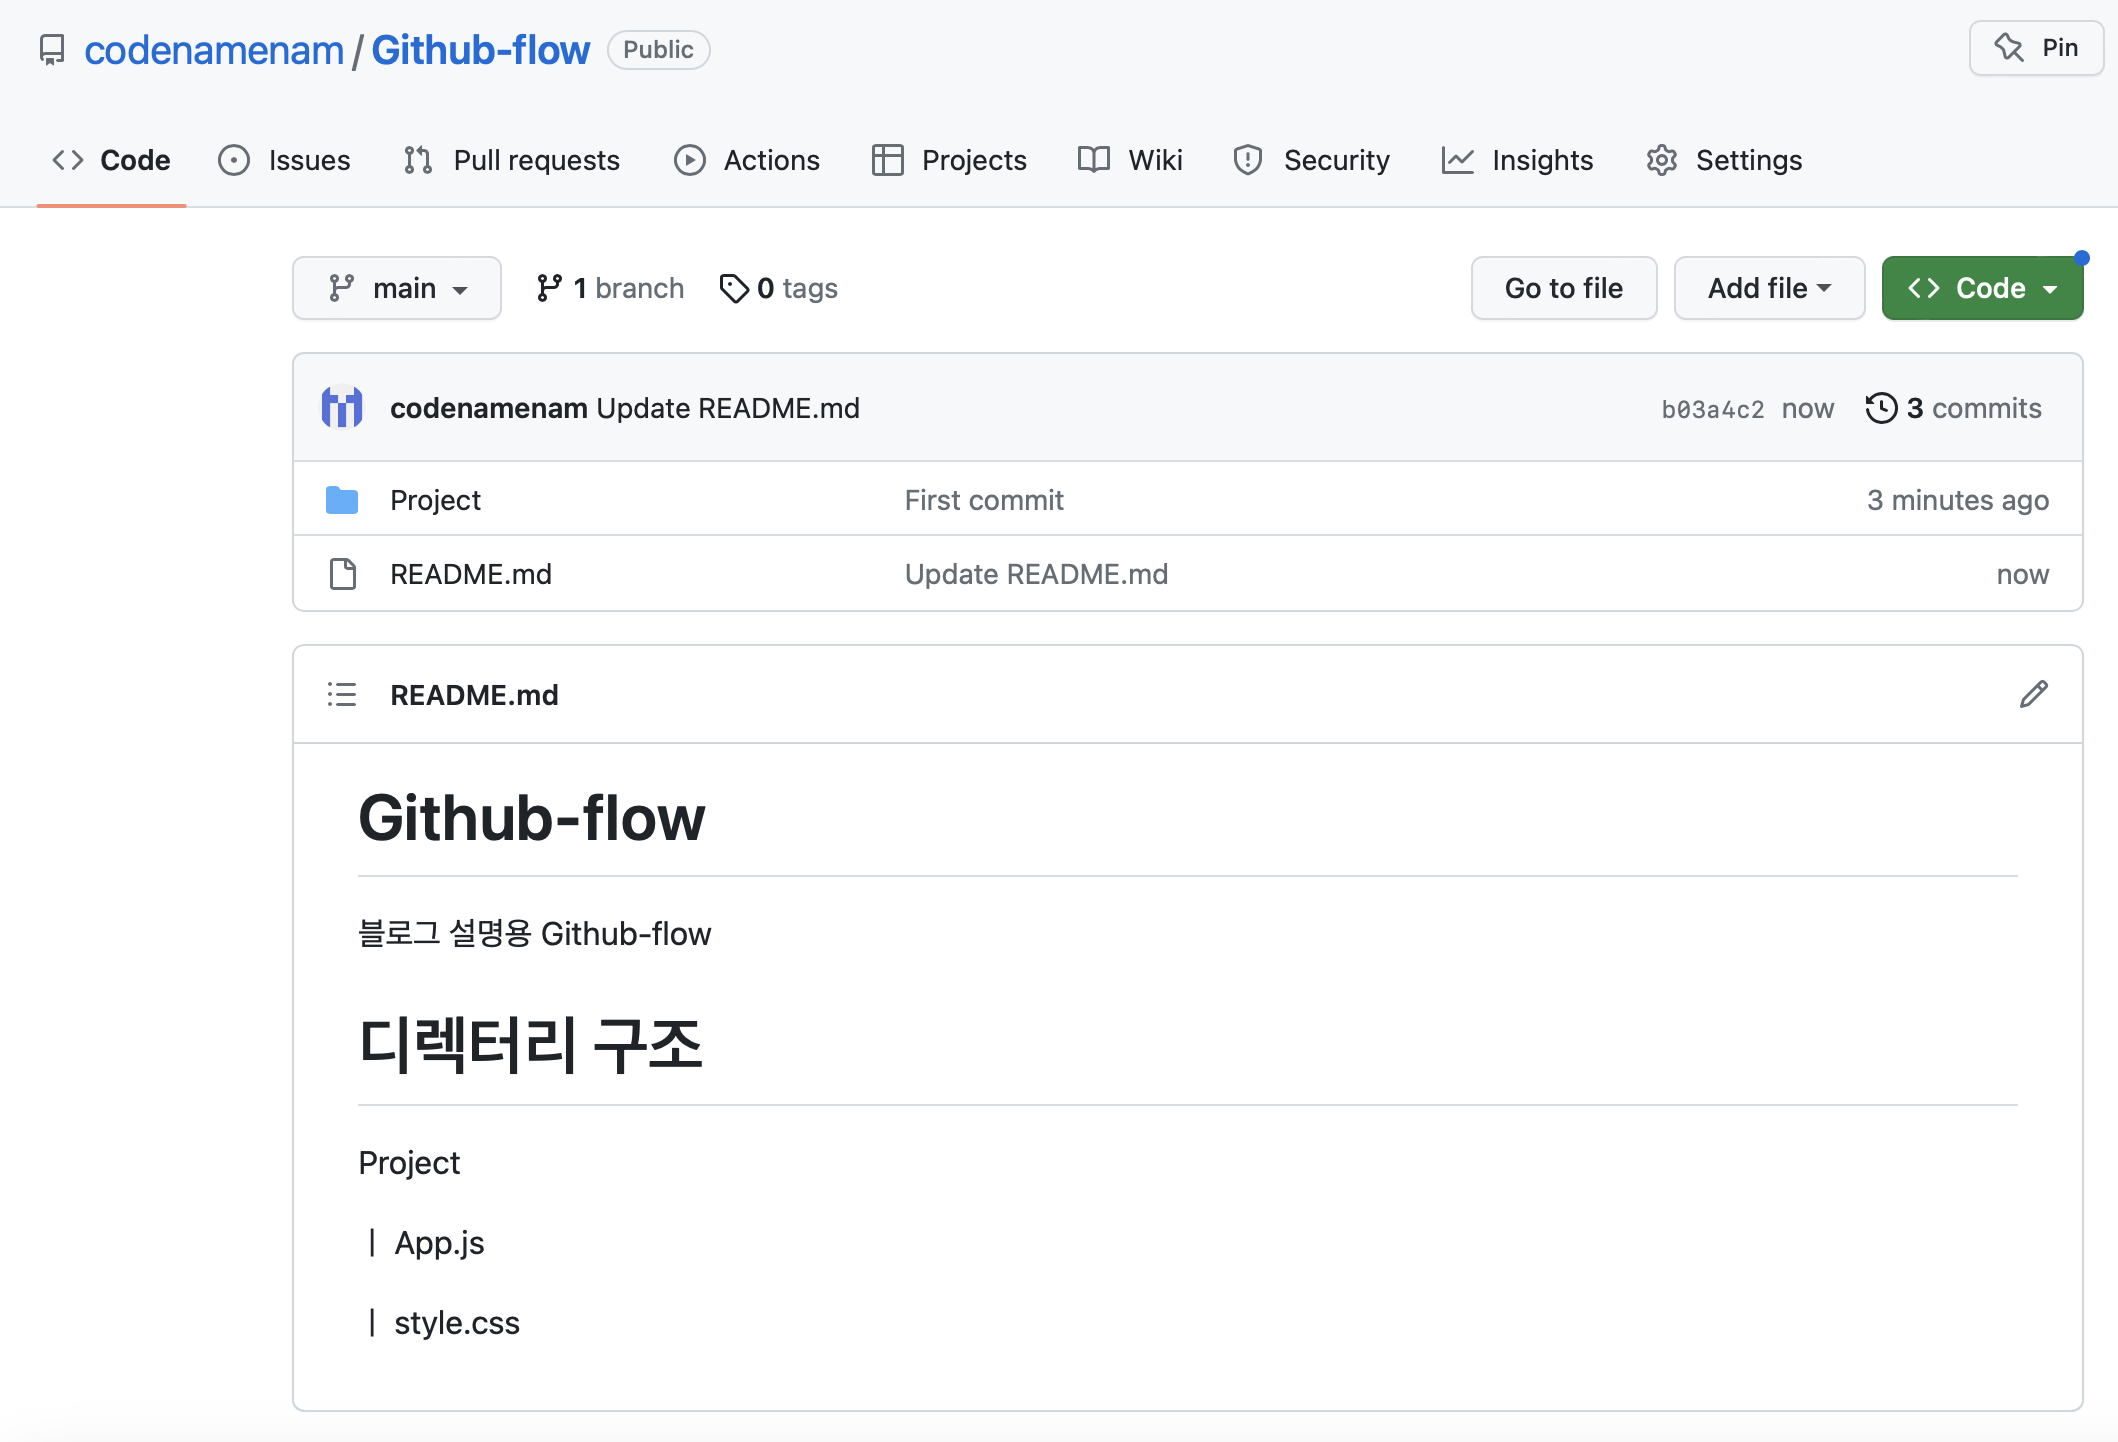Click the README.md file icon in file list

pyautogui.click(x=343, y=574)
